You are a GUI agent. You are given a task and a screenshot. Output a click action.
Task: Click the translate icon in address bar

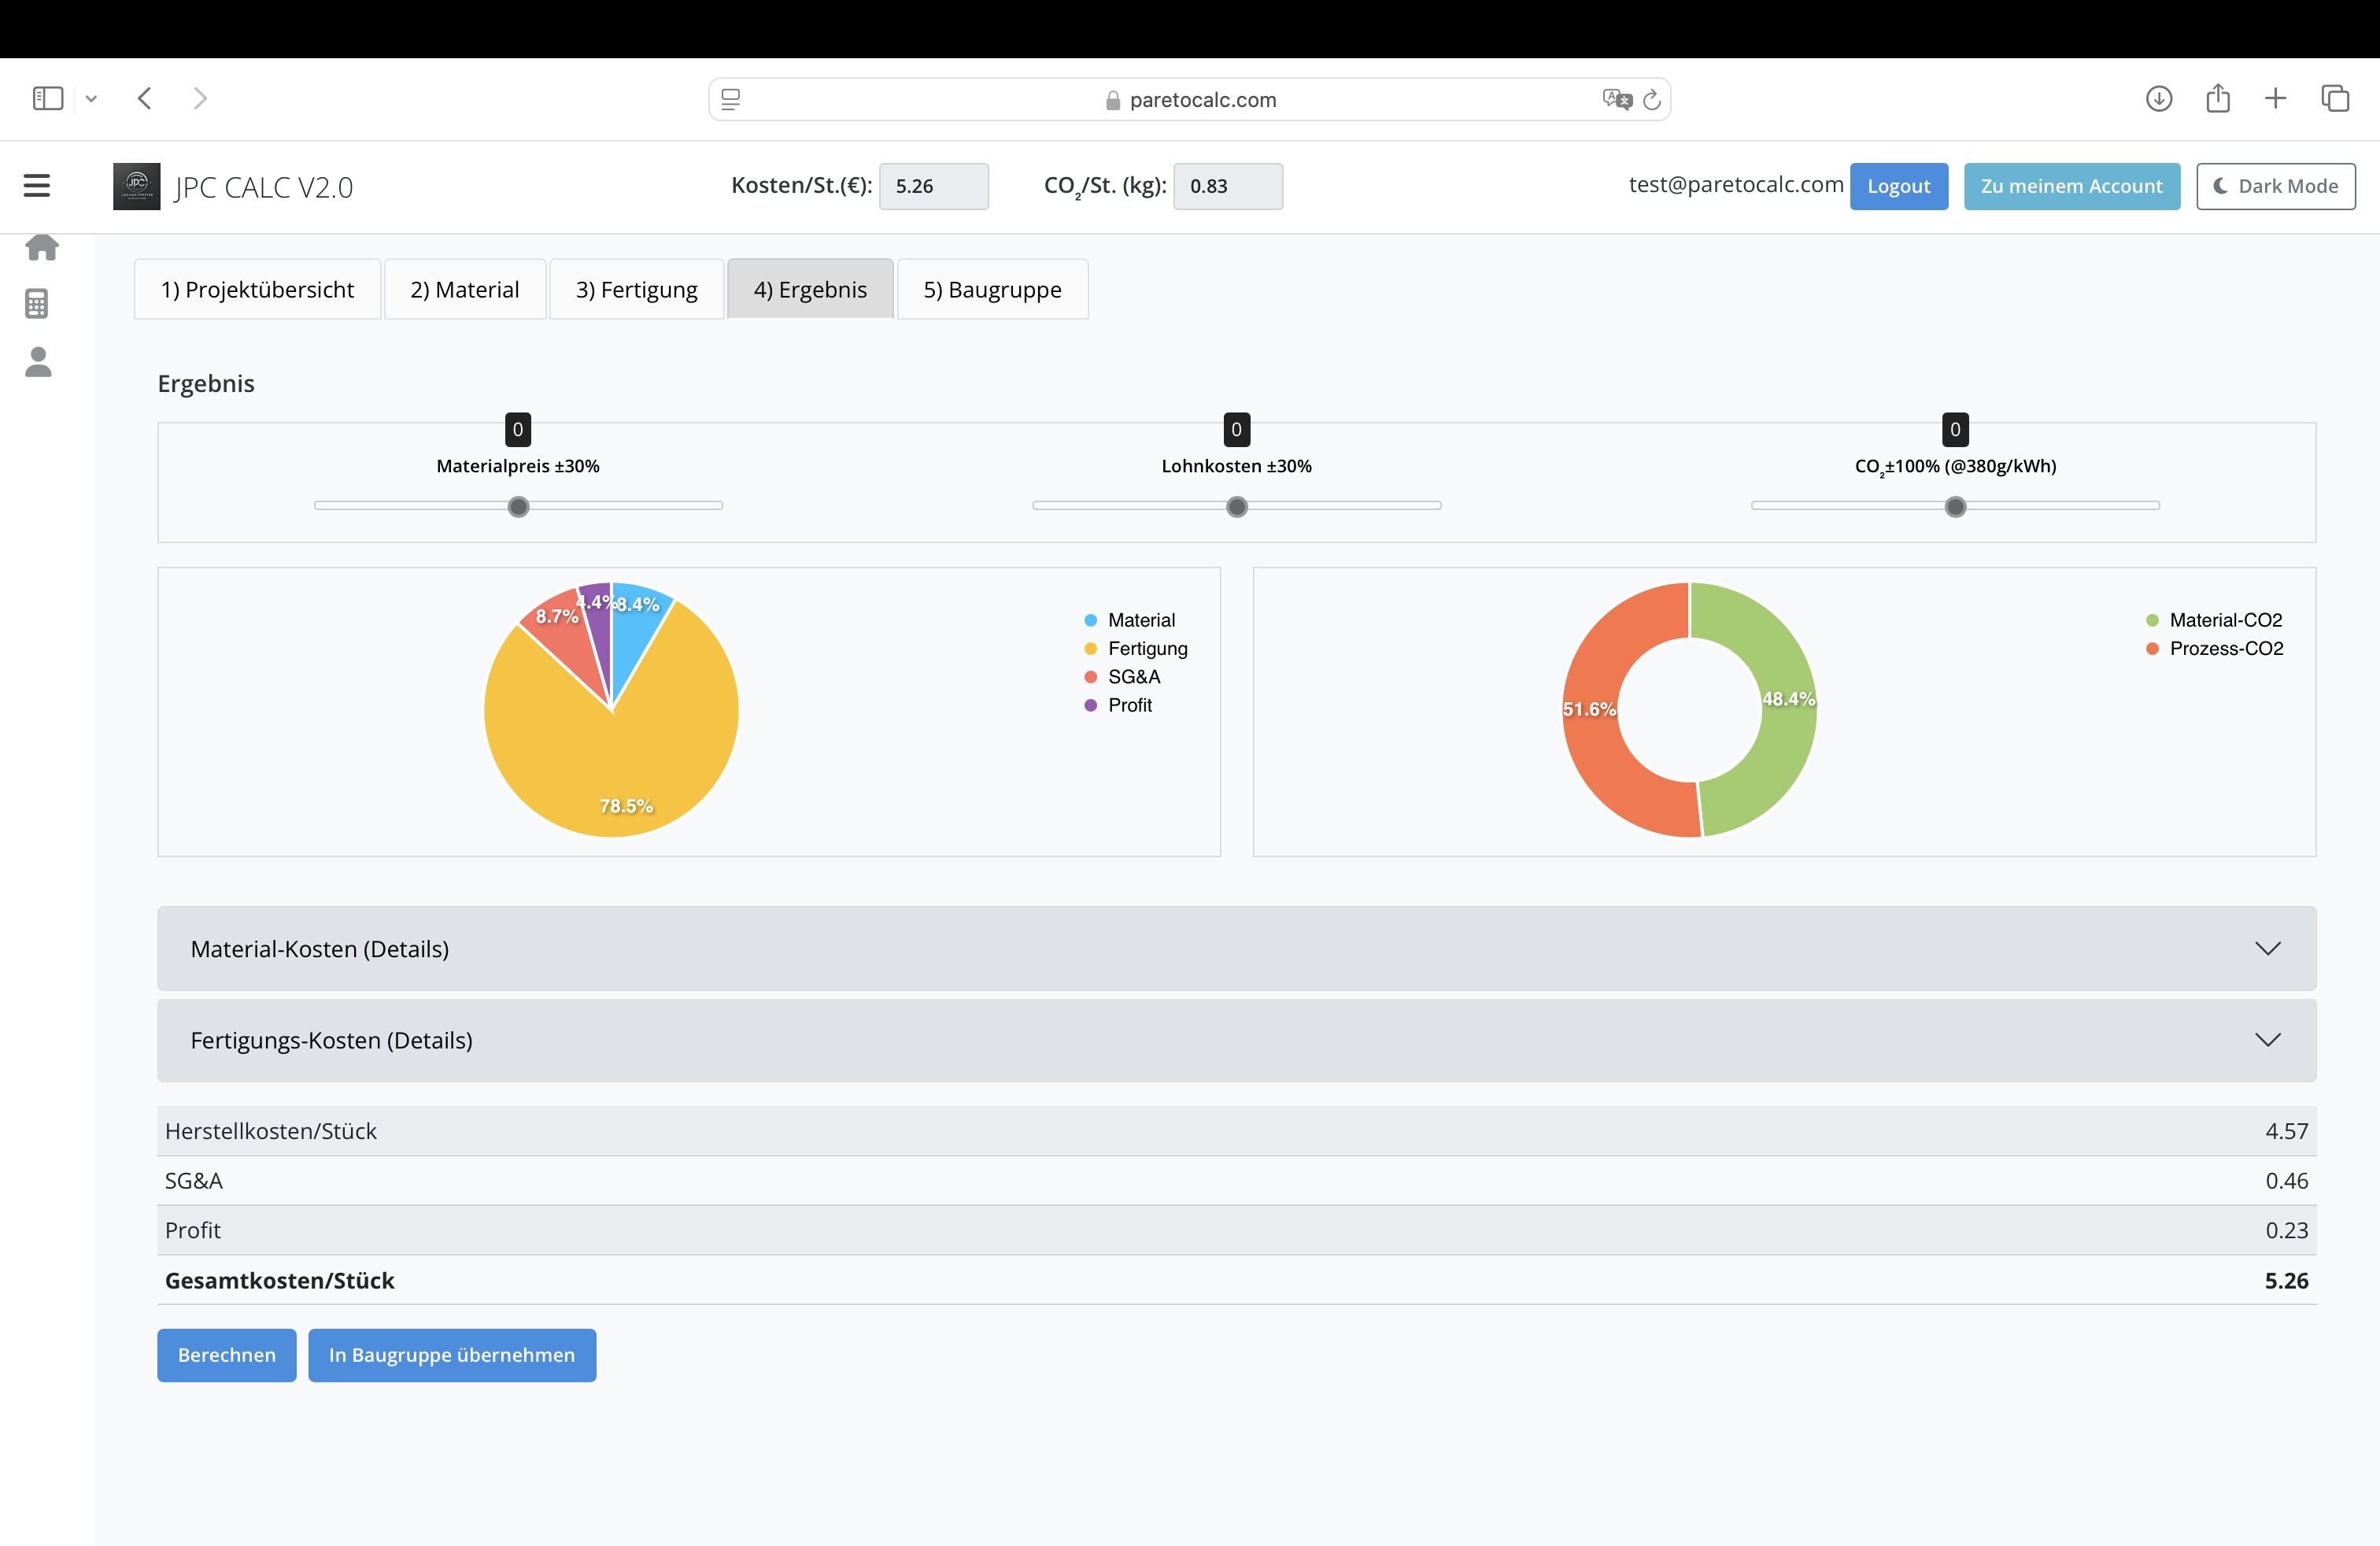point(1617,99)
